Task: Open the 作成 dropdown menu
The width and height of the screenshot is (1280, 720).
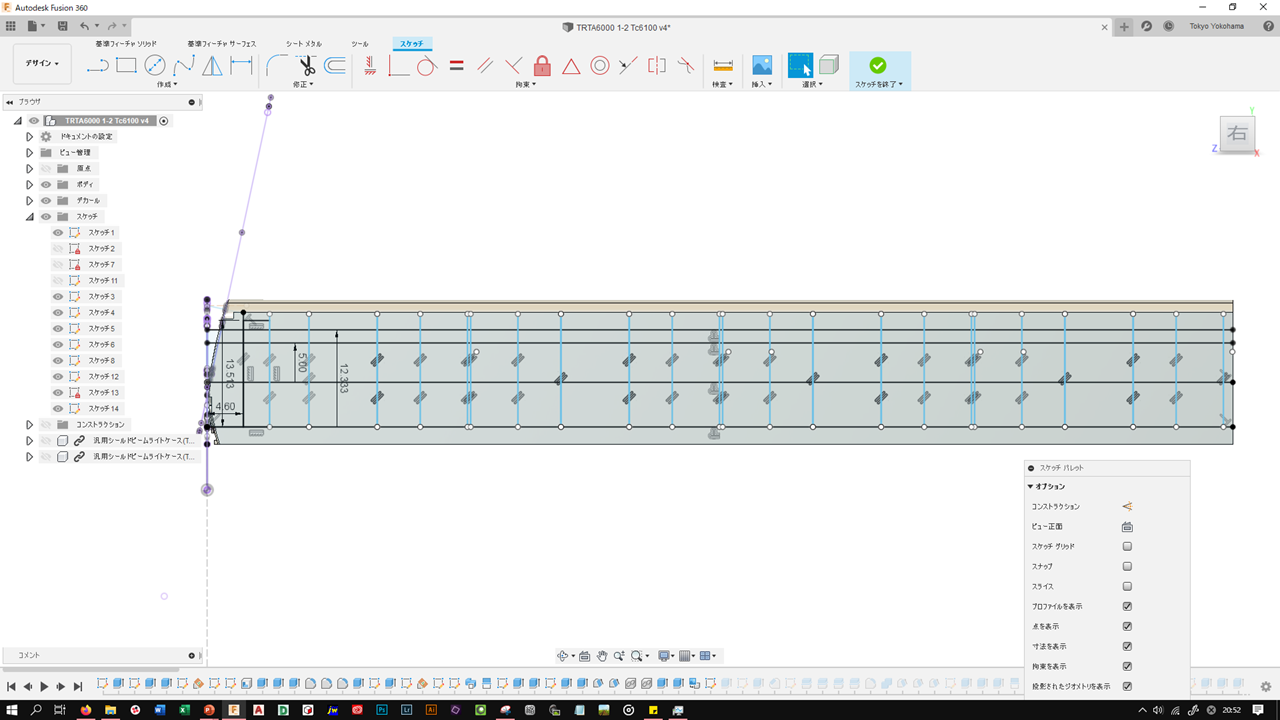Action: 167,85
